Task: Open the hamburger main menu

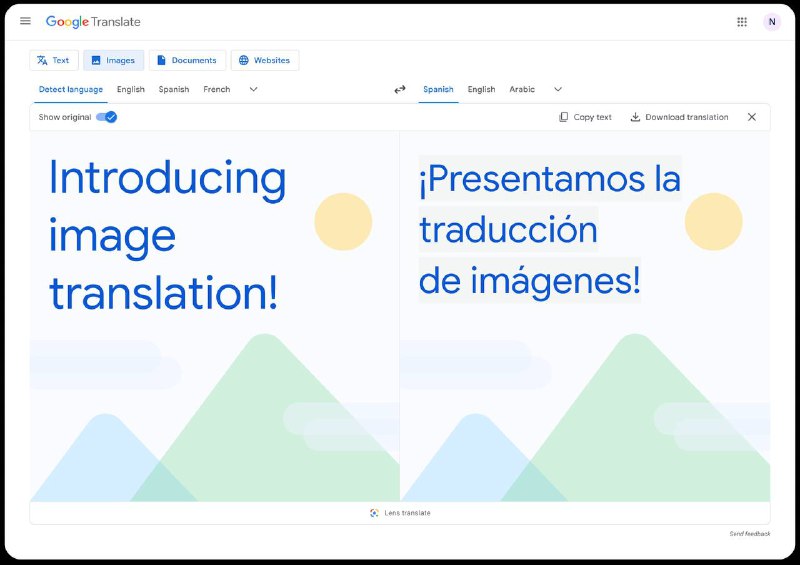Action: [x=25, y=21]
